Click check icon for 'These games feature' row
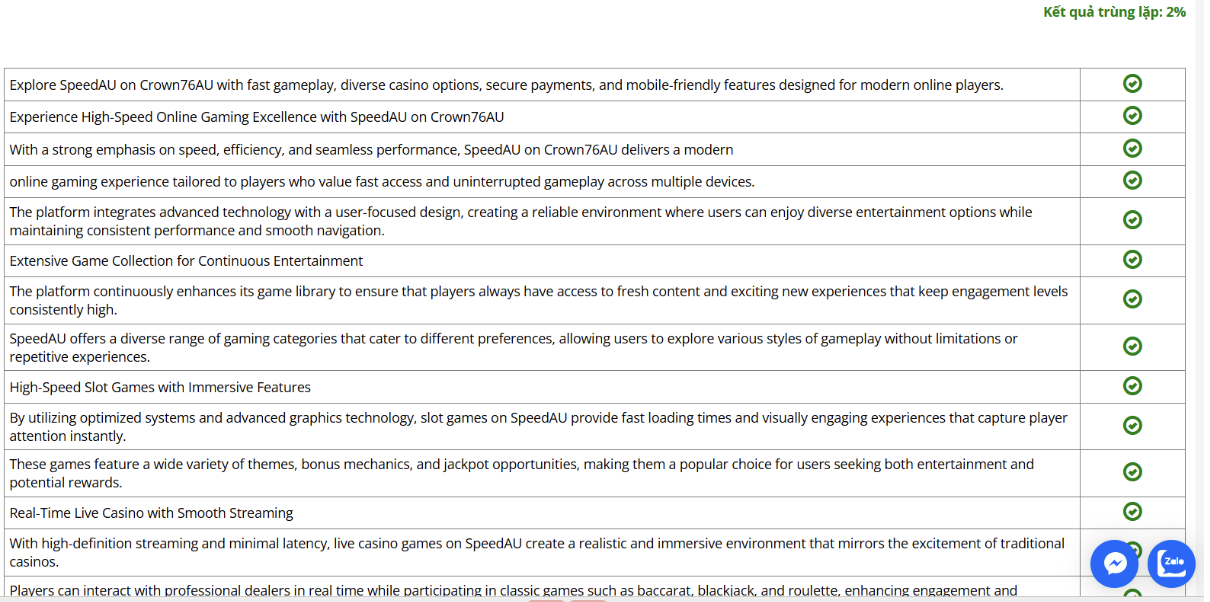Image resolution: width=1210 pixels, height=602 pixels. point(1132,472)
